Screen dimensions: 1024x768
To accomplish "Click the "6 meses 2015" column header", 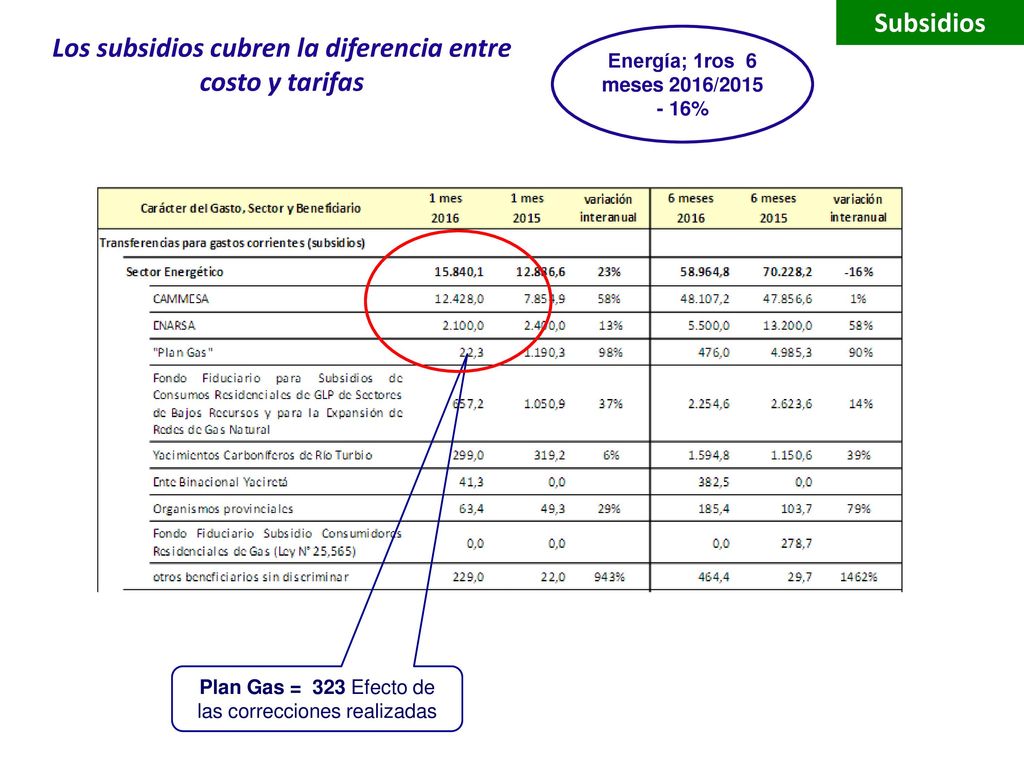I will click(x=773, y=208).
